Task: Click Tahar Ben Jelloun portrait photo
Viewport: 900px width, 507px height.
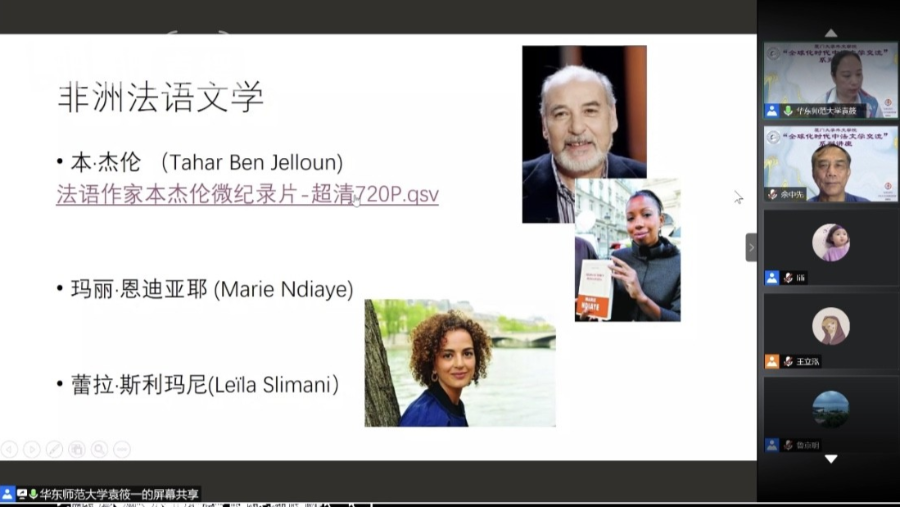Action: [x=584, y=134]
